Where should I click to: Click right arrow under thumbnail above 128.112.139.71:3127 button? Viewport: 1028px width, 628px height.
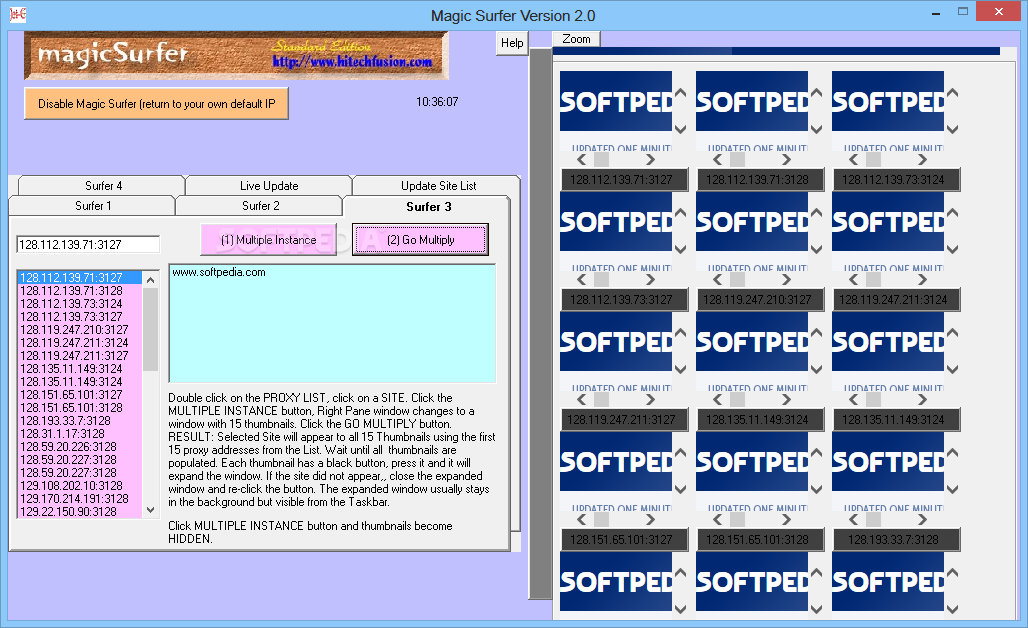pyautogui.click(x=650, y=159)
